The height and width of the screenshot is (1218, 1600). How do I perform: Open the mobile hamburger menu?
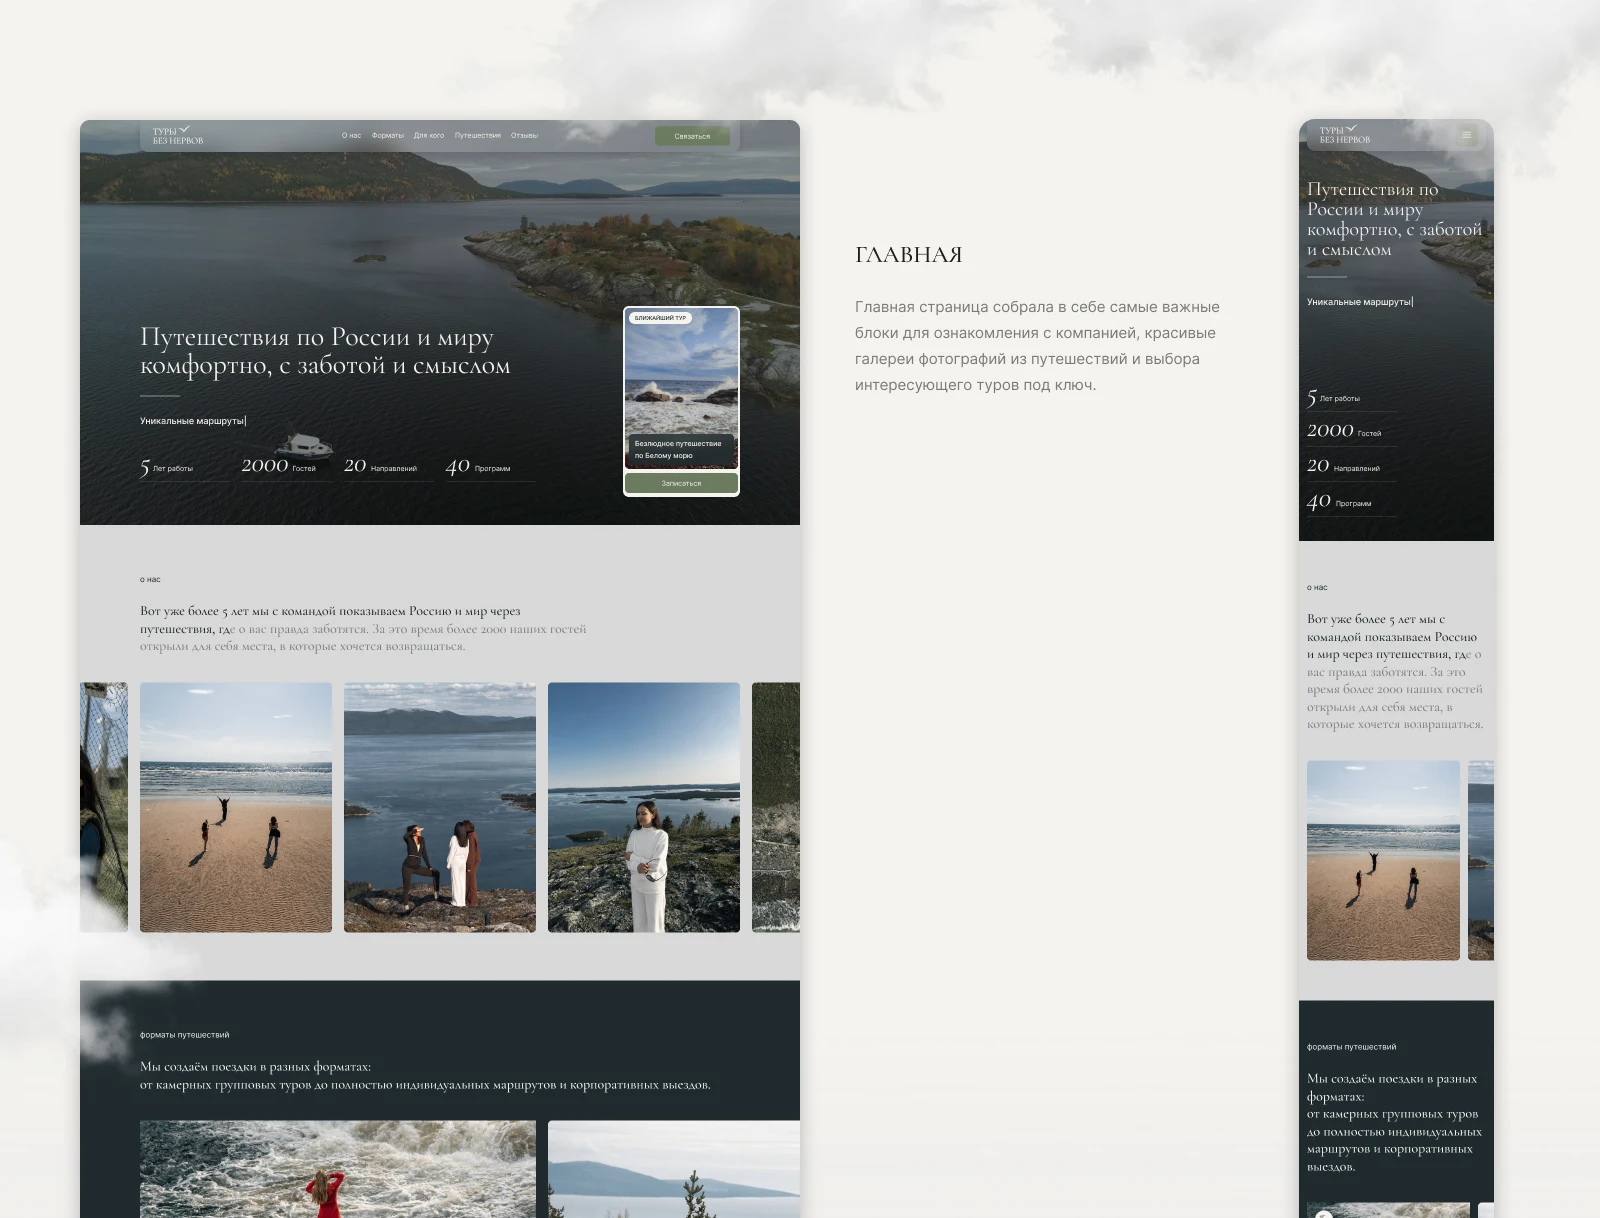point(1467,135)
